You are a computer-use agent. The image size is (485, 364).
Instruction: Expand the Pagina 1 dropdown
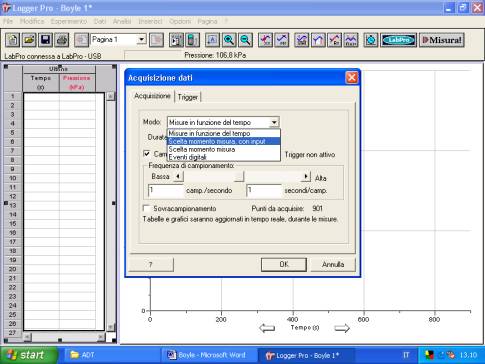[141, 40]
